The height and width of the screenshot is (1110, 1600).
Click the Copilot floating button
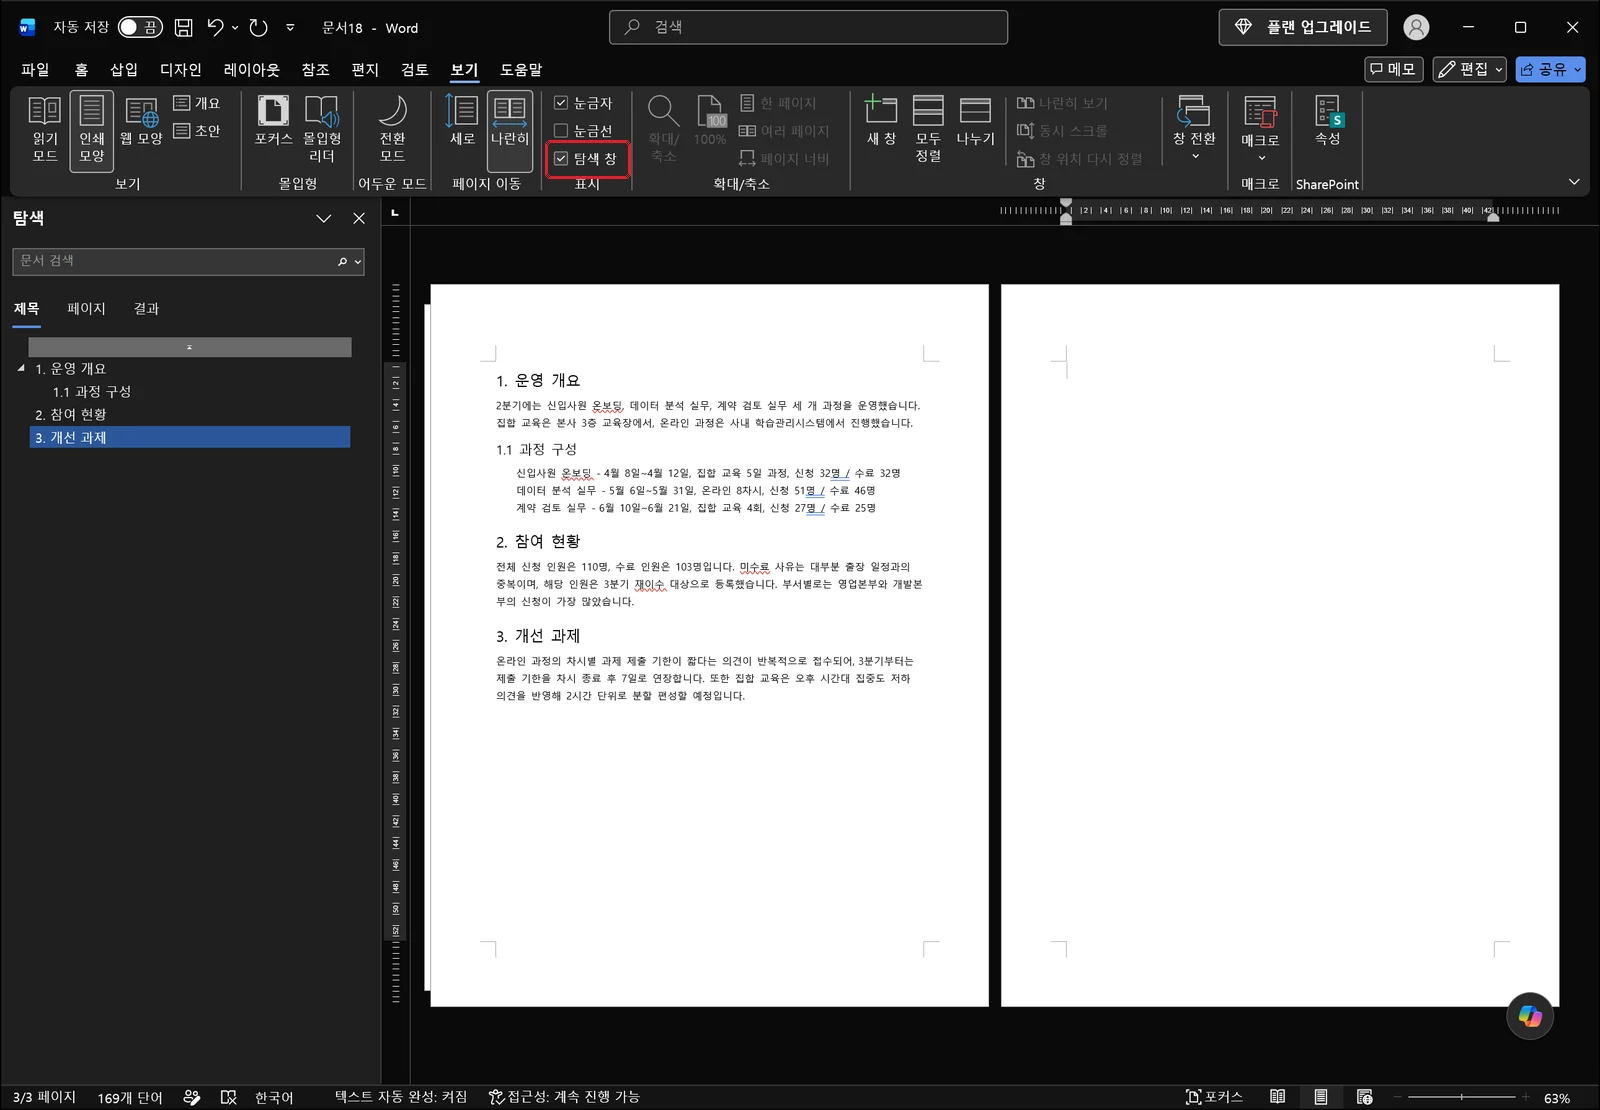point(1530,1016)
